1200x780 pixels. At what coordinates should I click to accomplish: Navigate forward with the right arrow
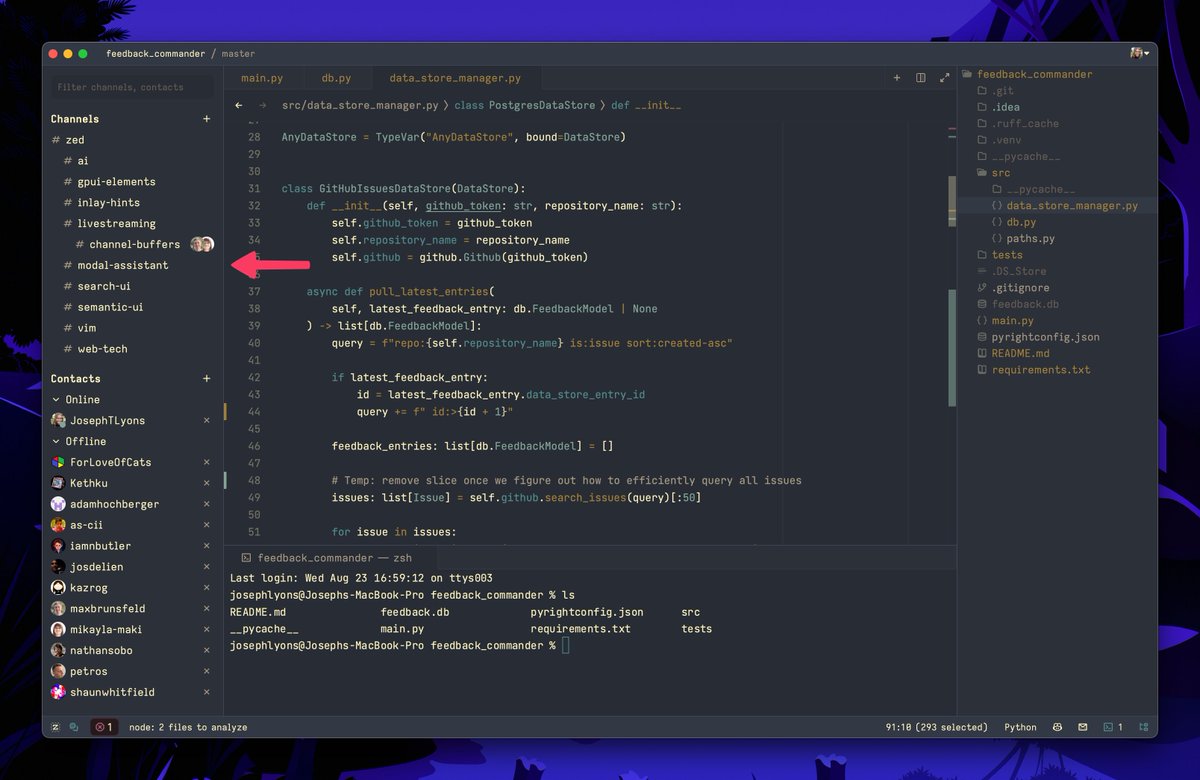tap(262, 105)
